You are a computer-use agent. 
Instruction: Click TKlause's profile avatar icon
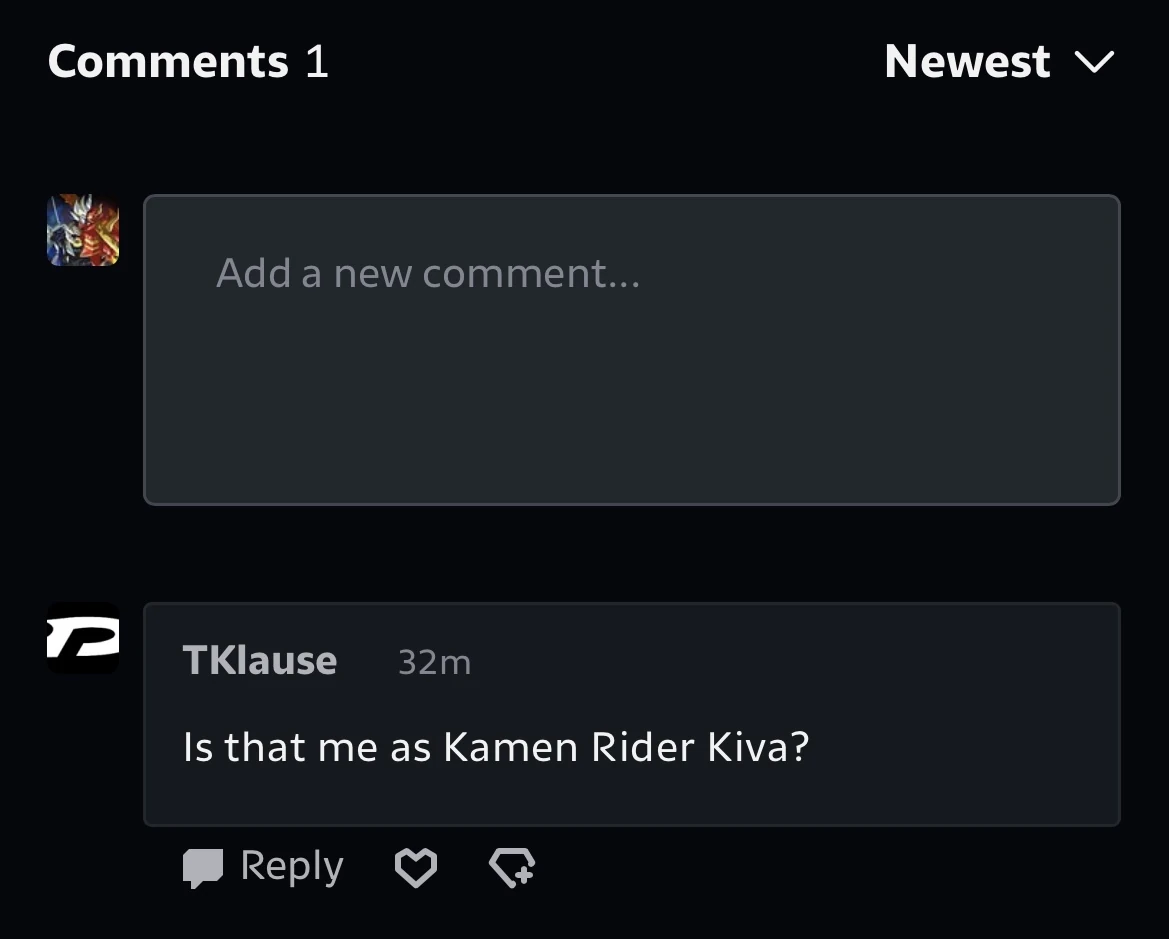coord(83,638)
